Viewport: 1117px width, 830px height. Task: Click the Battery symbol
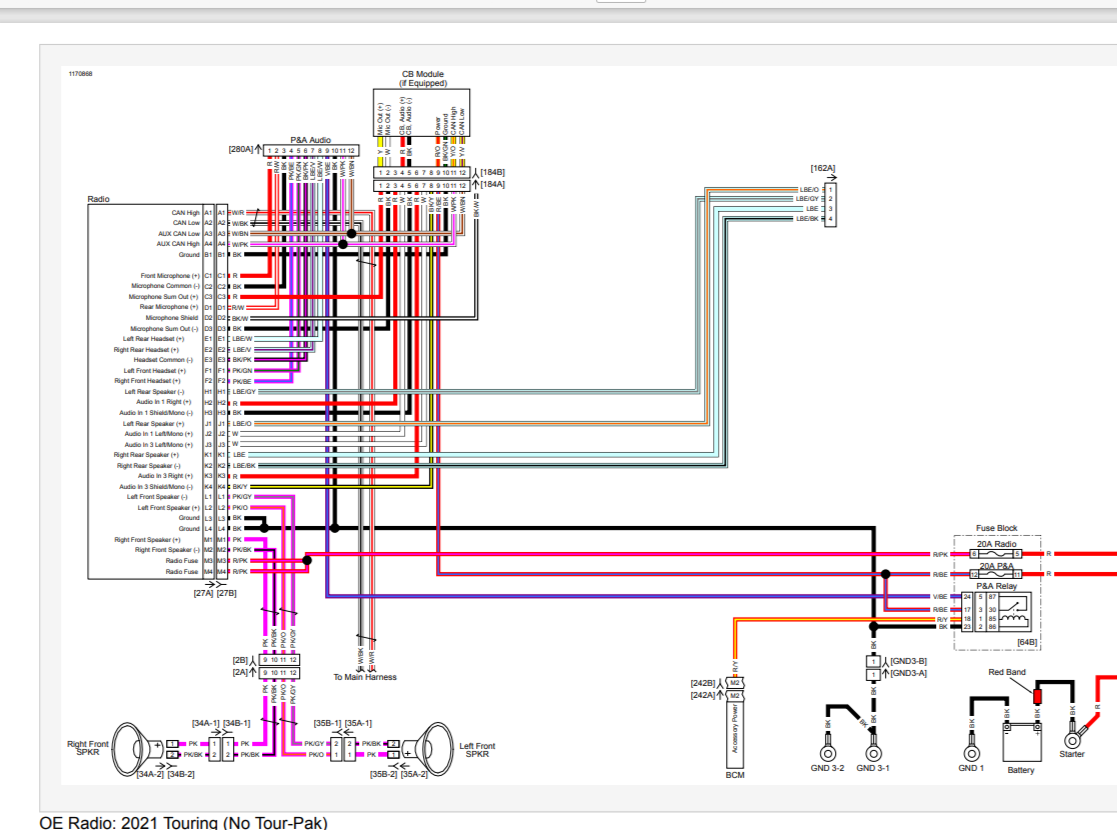[1020, 743]
